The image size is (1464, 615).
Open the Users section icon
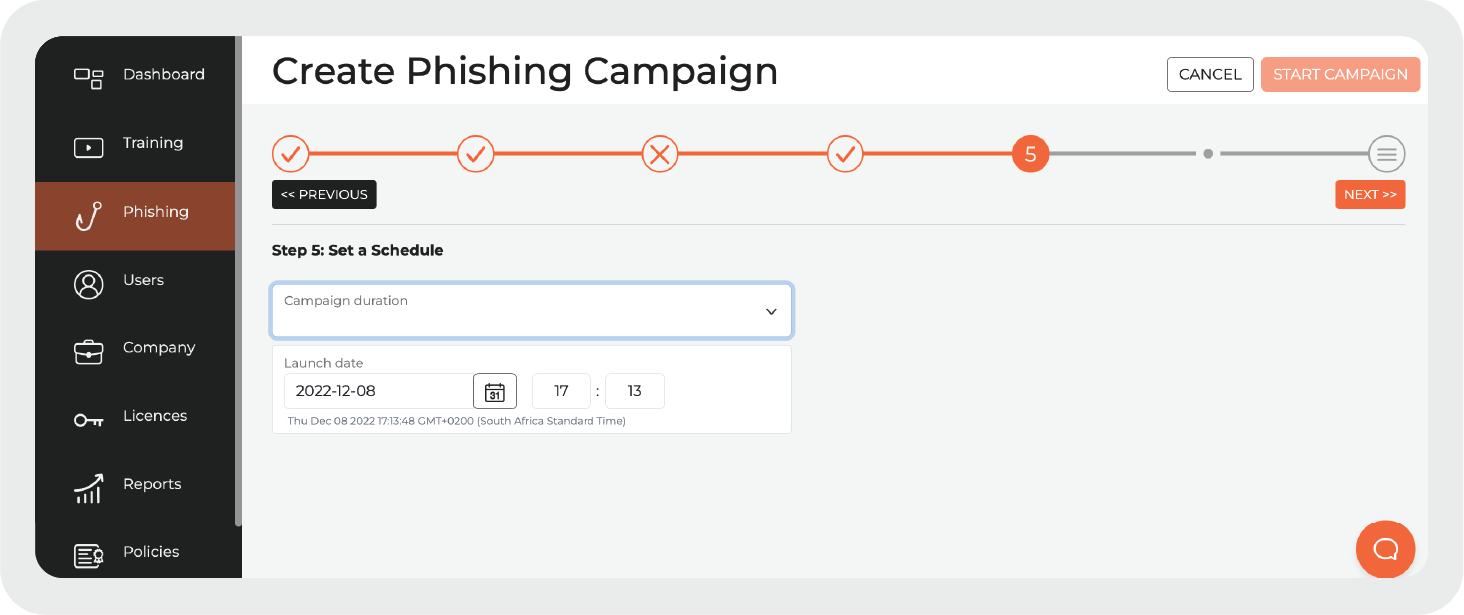89,283
